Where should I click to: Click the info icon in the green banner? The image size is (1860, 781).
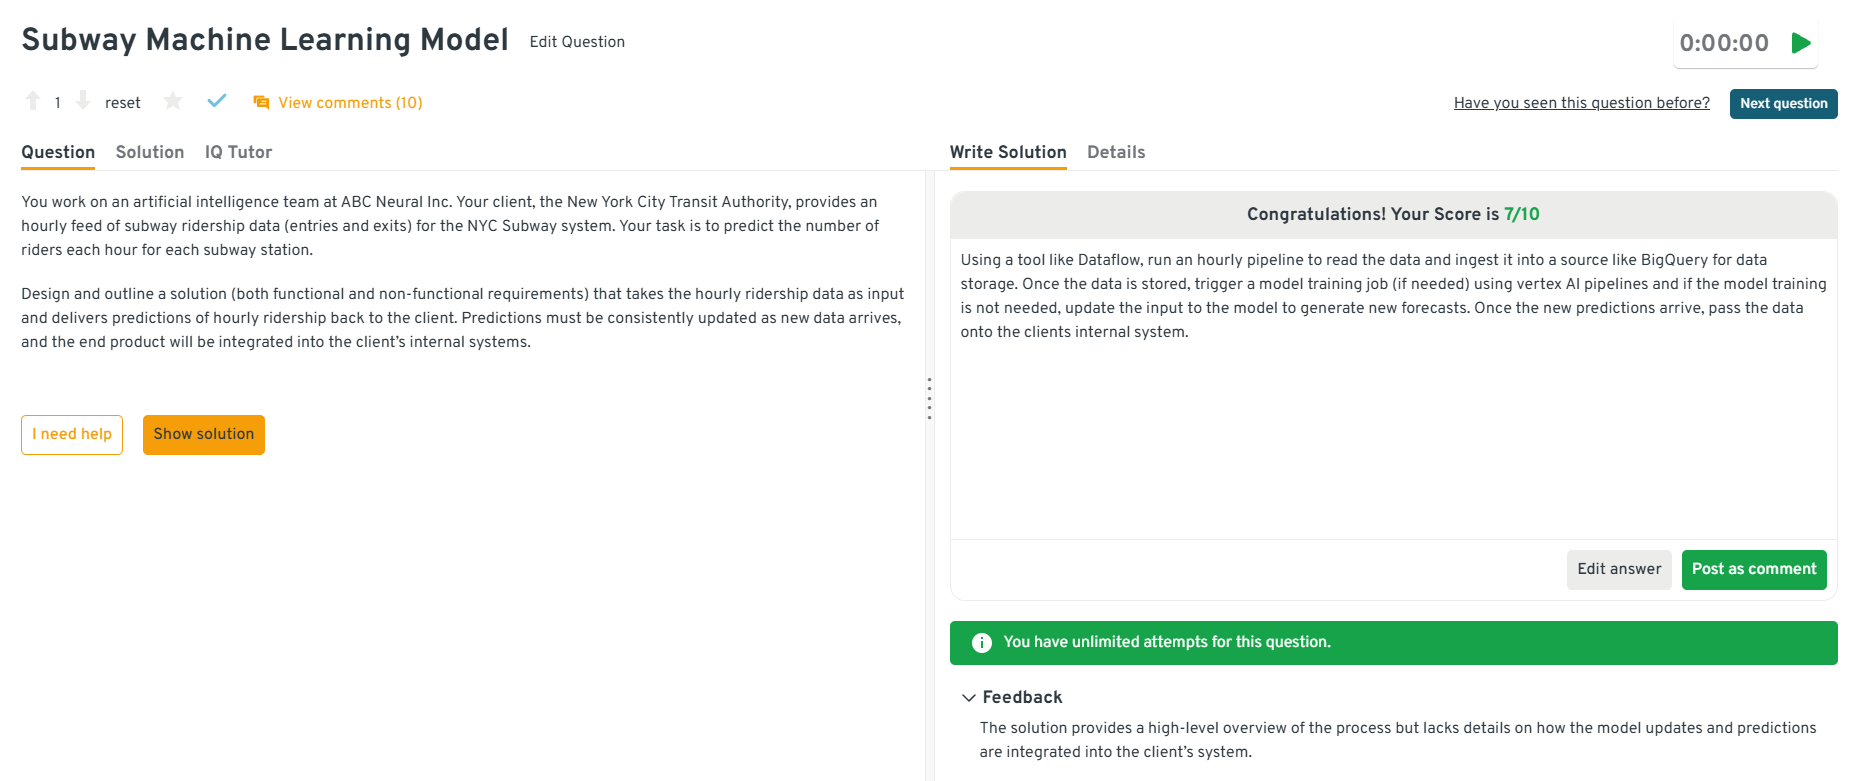tap(982, 643)
